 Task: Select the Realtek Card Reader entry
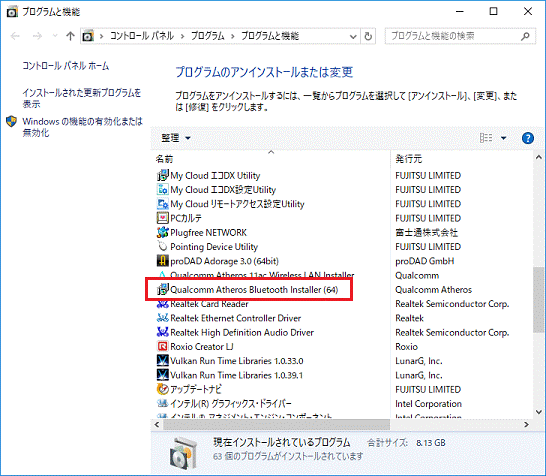point(209,304)
